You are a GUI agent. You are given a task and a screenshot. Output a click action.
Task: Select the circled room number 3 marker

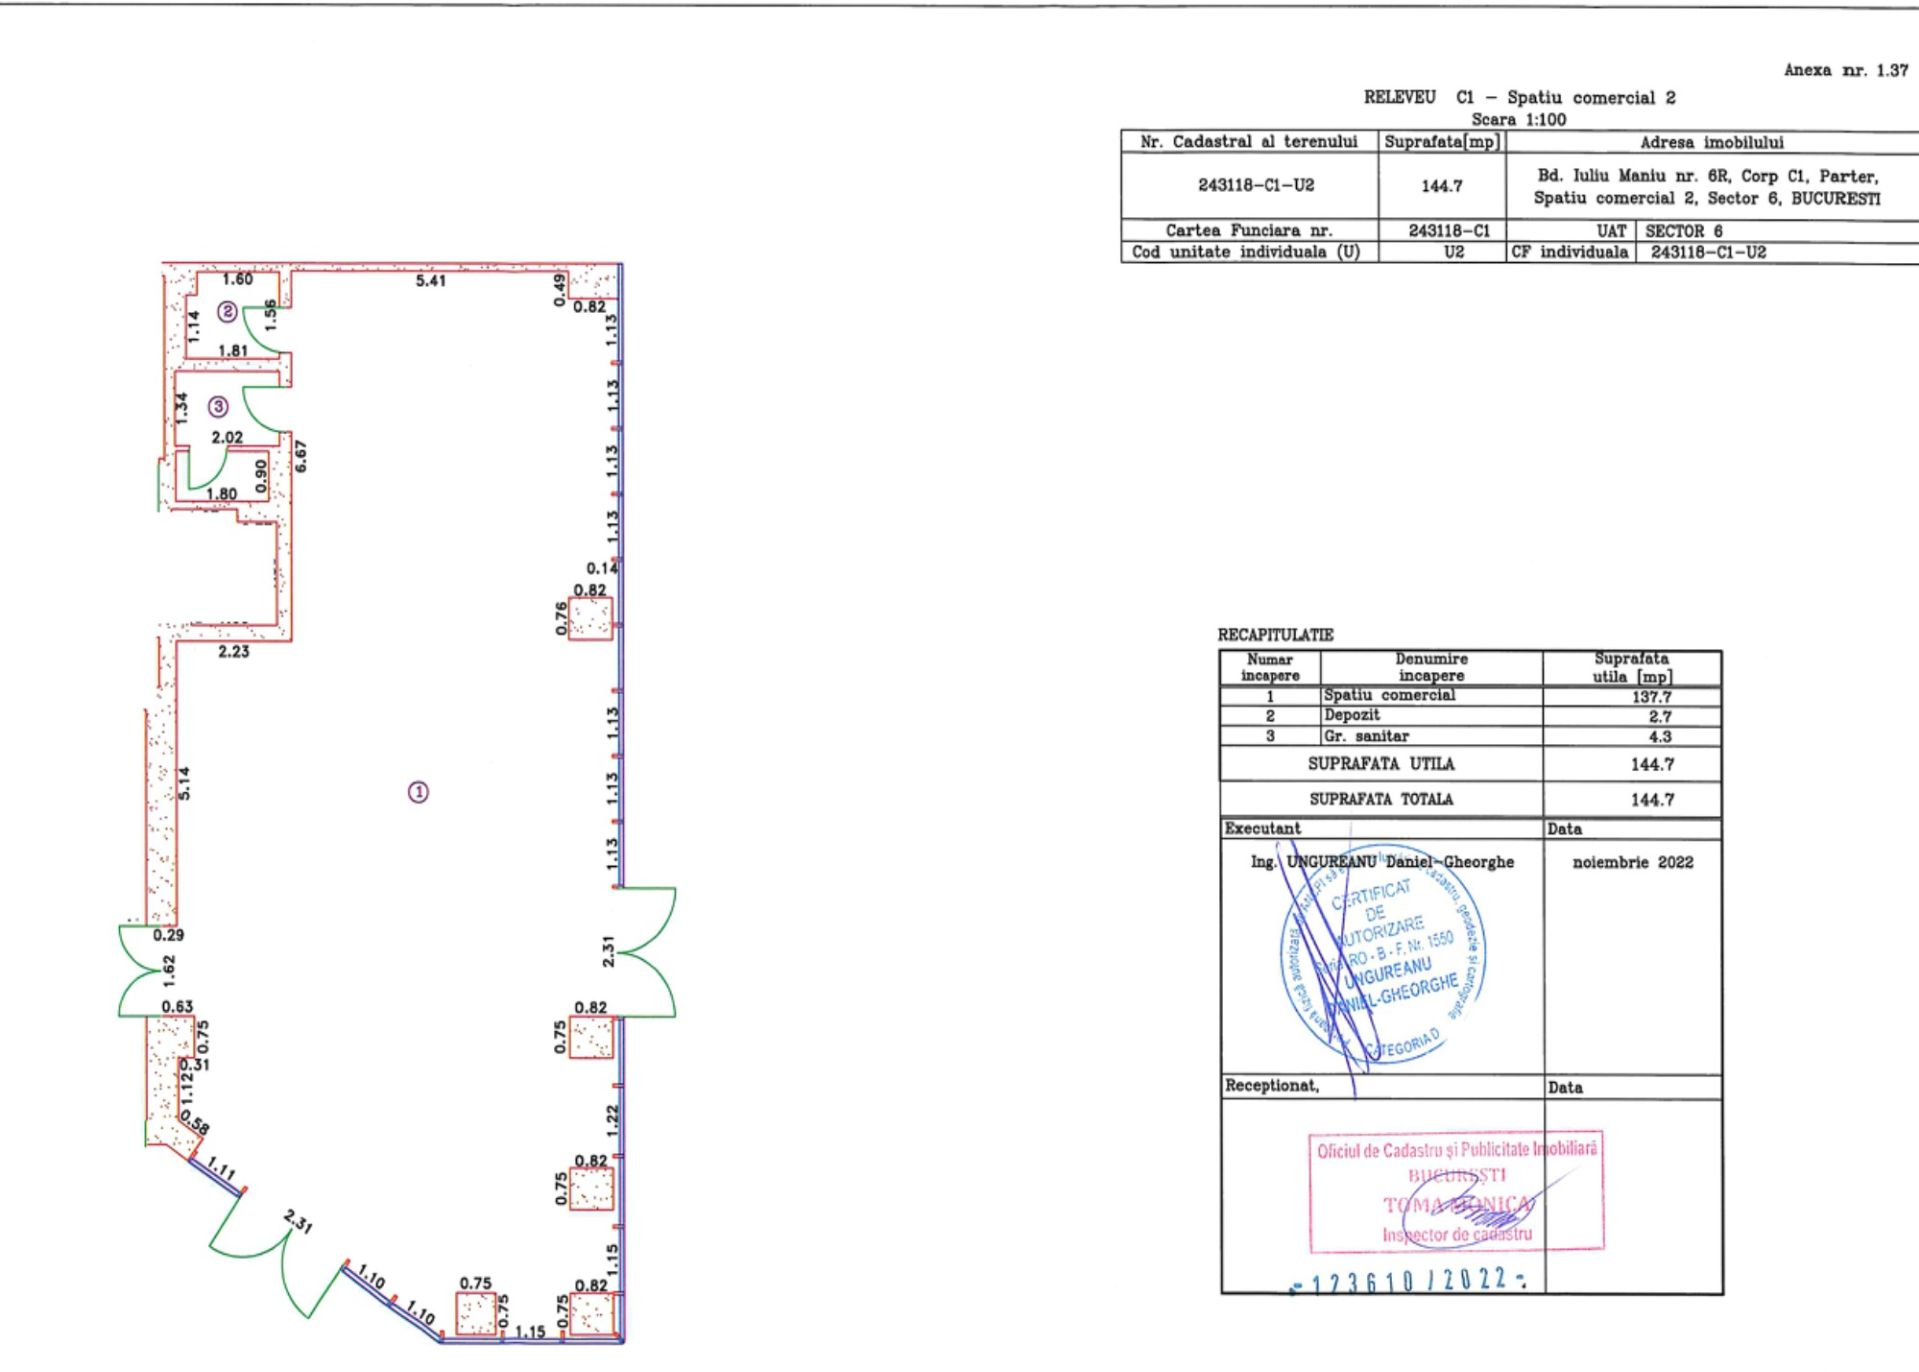[218, 406]
